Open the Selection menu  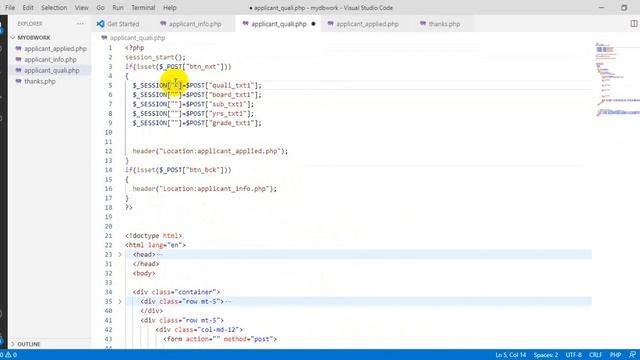coord(54,8)
